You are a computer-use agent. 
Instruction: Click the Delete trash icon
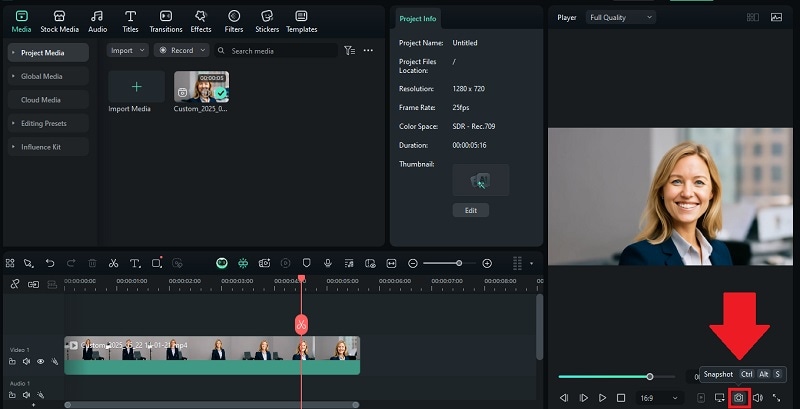pos(92,263)
